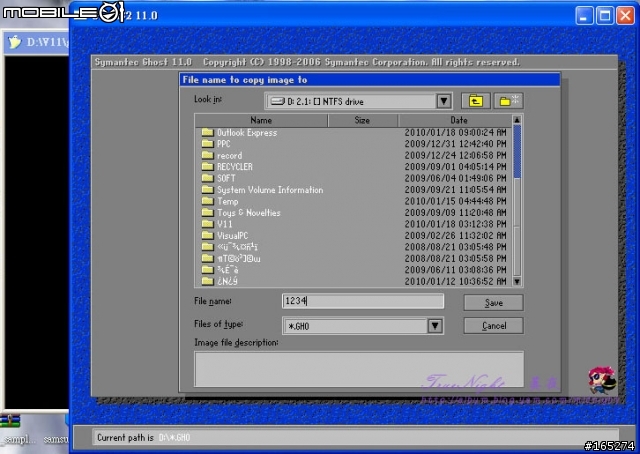This screenshot has width=640, height=454.
Task: Select the Outlook Express folder
Action: [x=239, y=132]
